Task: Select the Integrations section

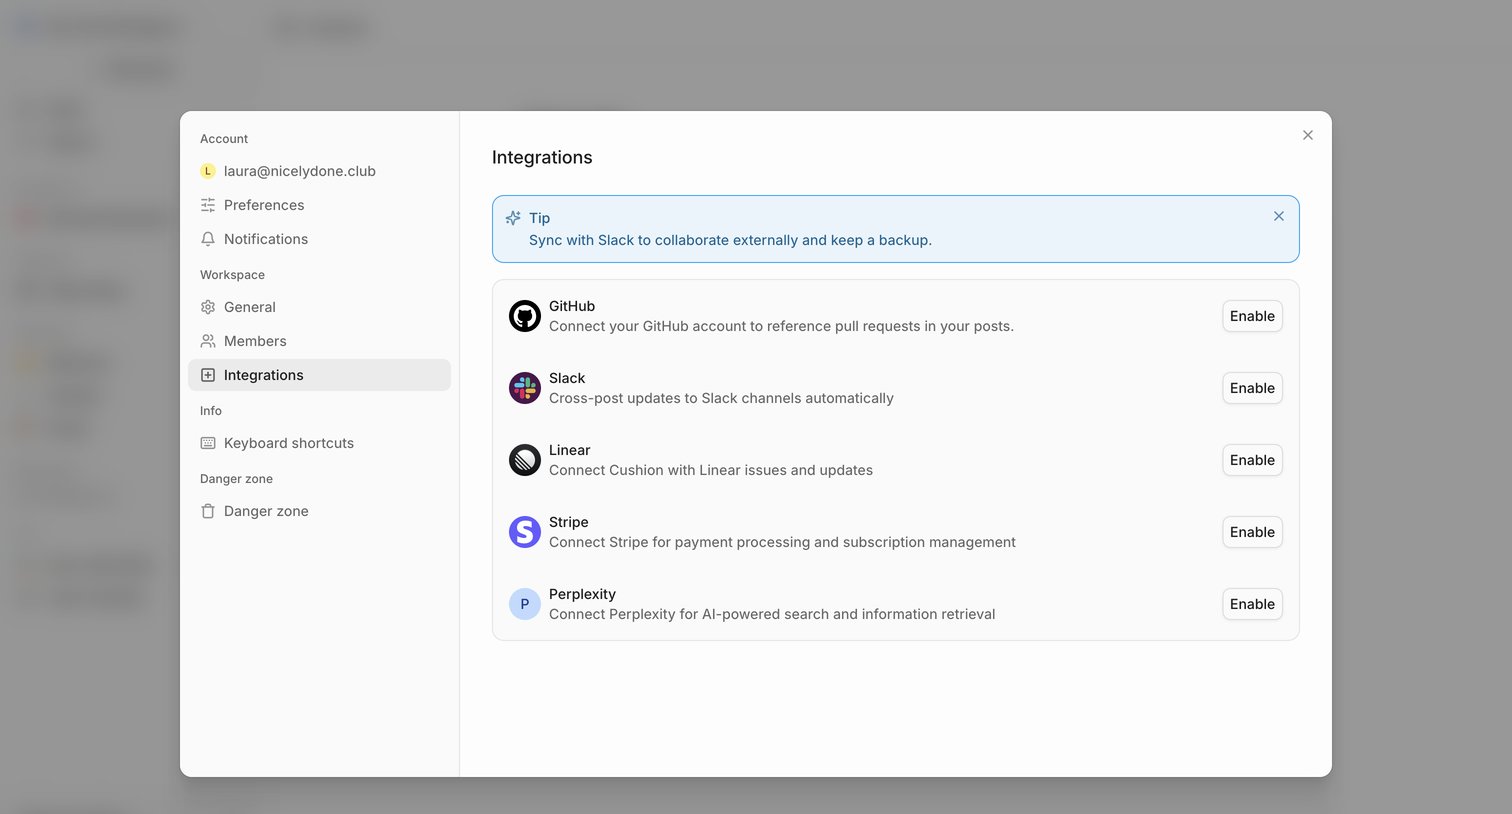Action: pyautogui.click(x=319, y=375)
